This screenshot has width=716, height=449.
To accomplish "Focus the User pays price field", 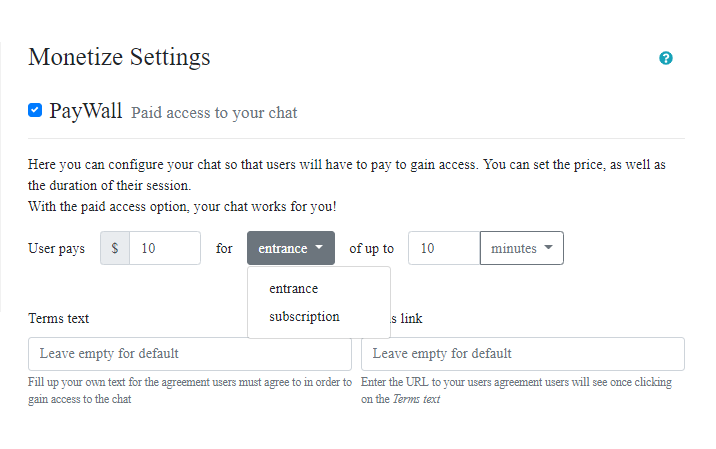I will pyautogui.click(x=165, y=248).
